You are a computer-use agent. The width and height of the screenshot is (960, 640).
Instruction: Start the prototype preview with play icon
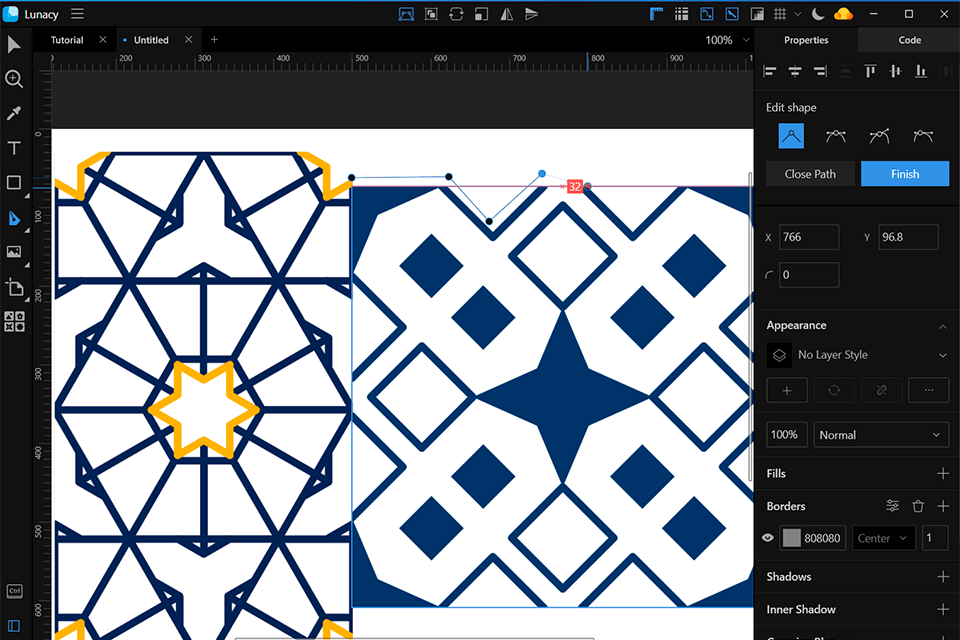[x=532, y=13]
